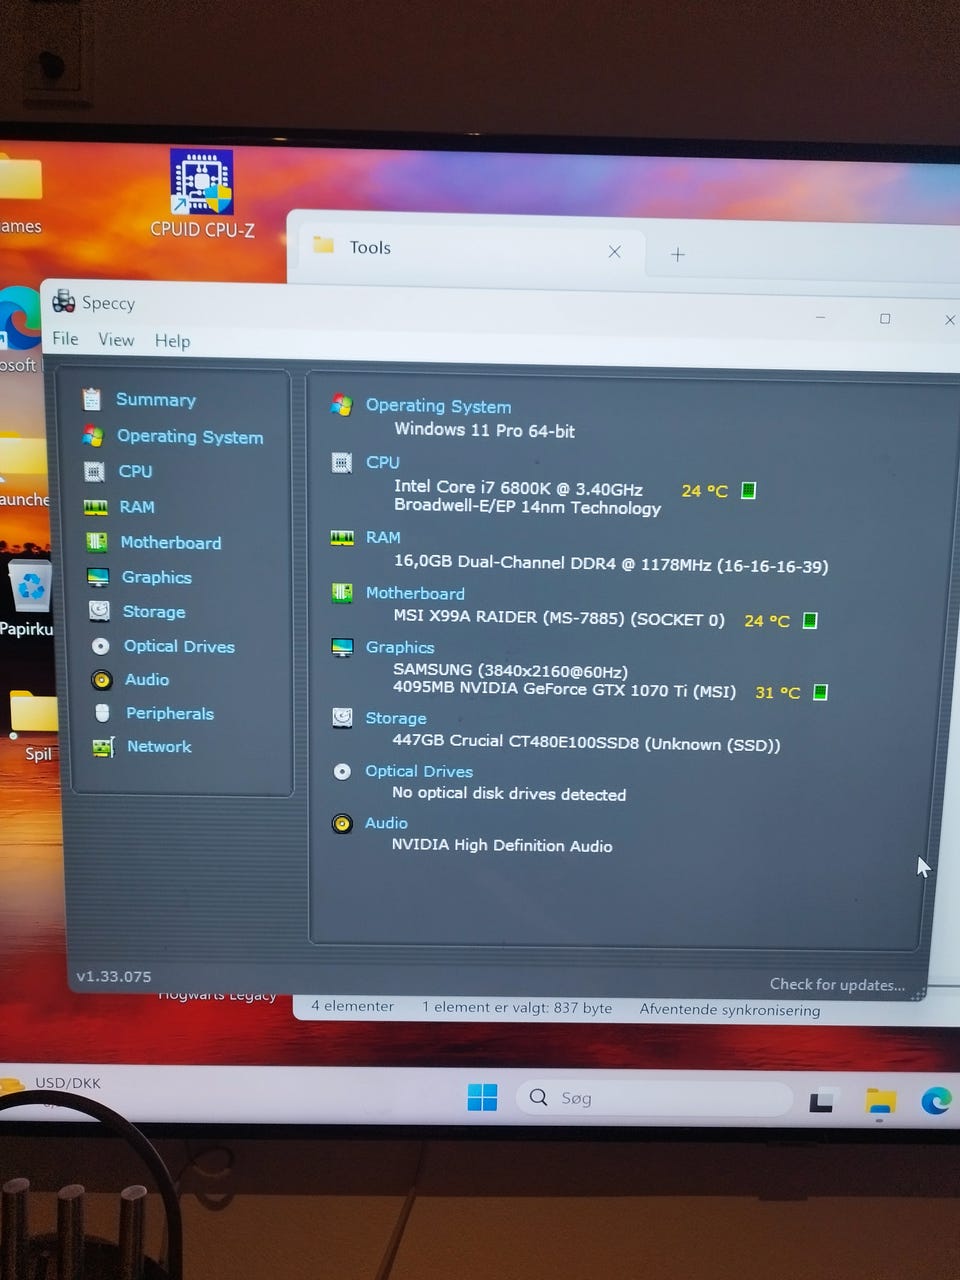Click the Optical Drives disc icon in sidebar
This screenshot has width=960, height=1280.
pyautogui.click(x=100, y=646)
